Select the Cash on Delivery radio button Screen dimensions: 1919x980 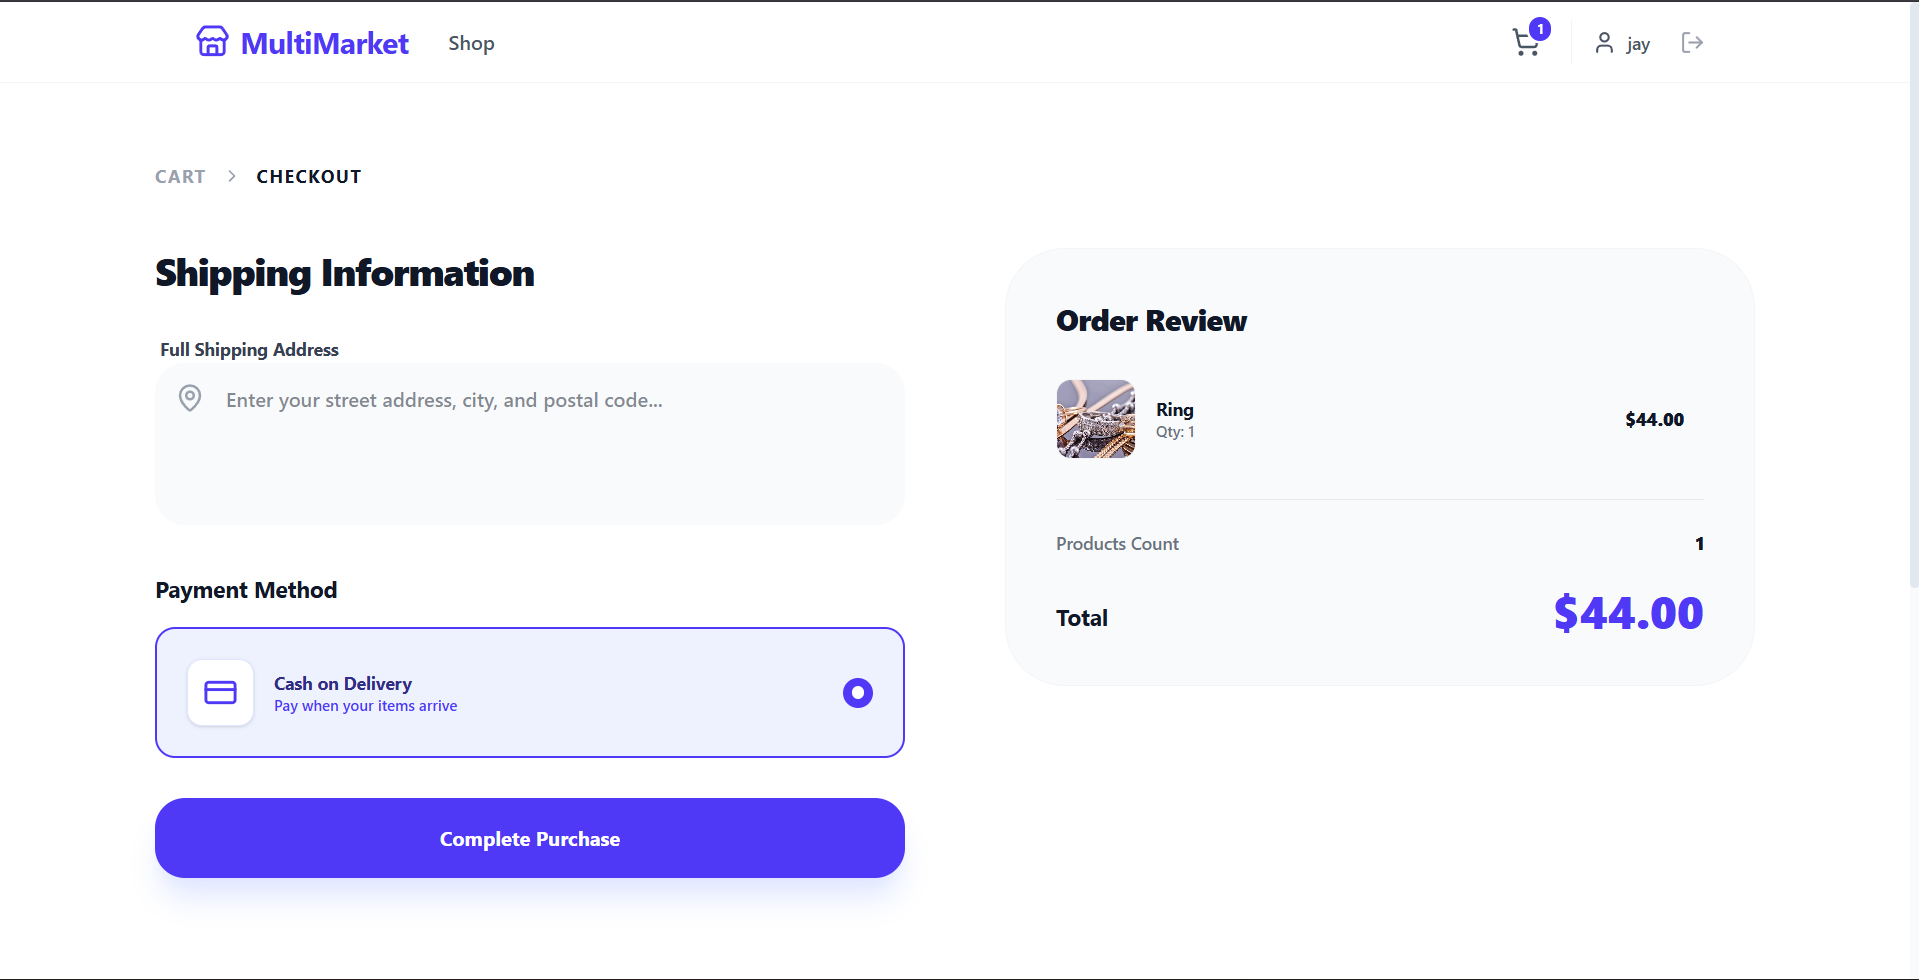coord(857,693)
